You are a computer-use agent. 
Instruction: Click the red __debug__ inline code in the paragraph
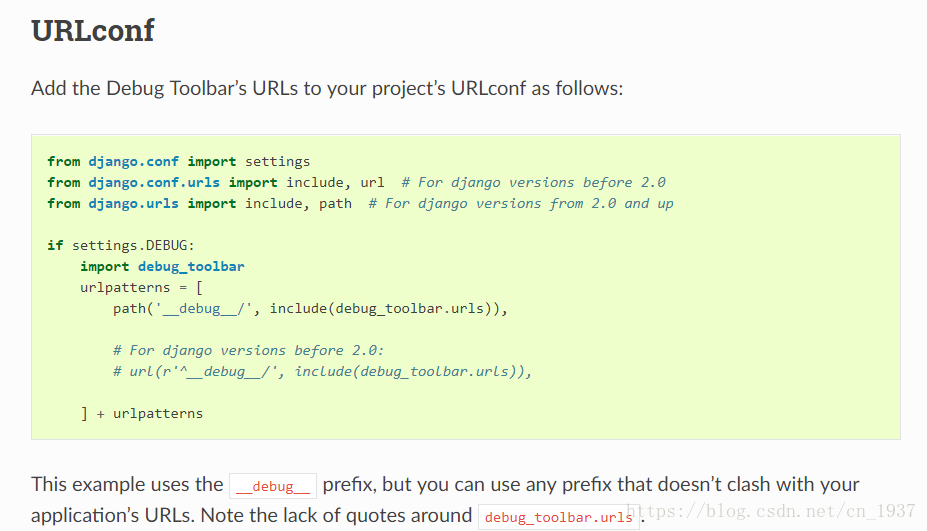(x=273, y=486)
